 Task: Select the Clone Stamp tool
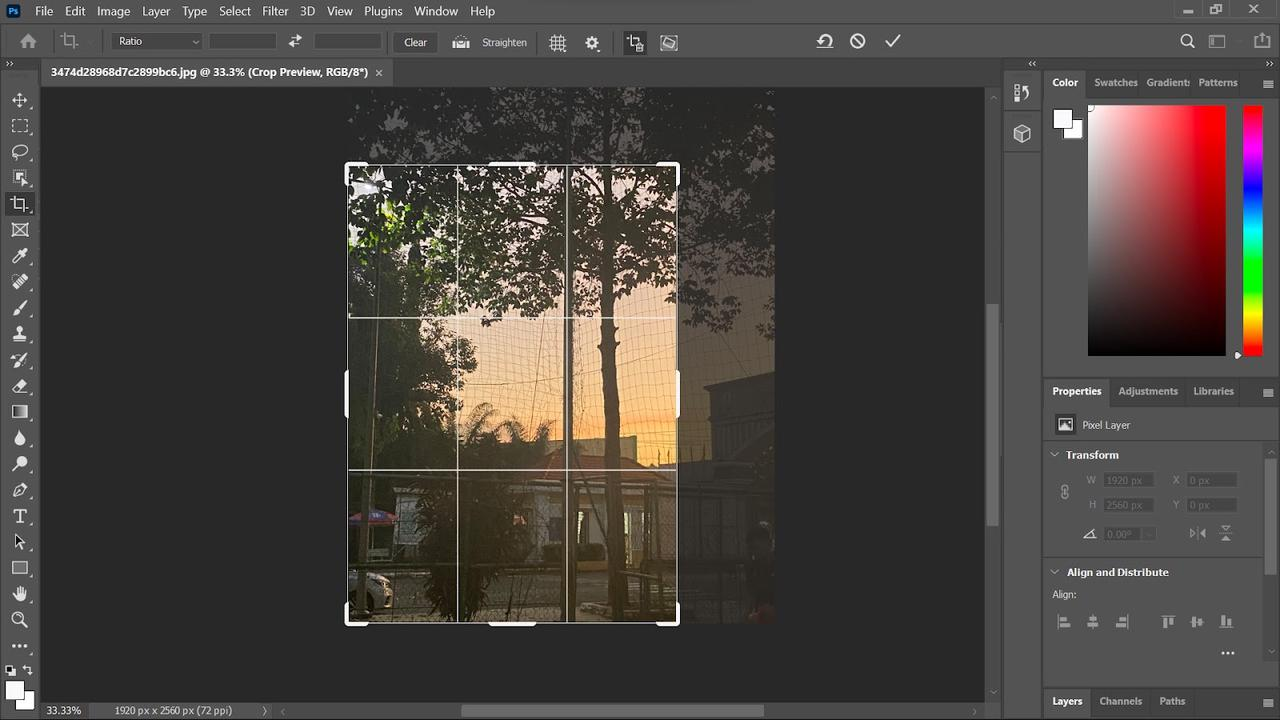20,334
